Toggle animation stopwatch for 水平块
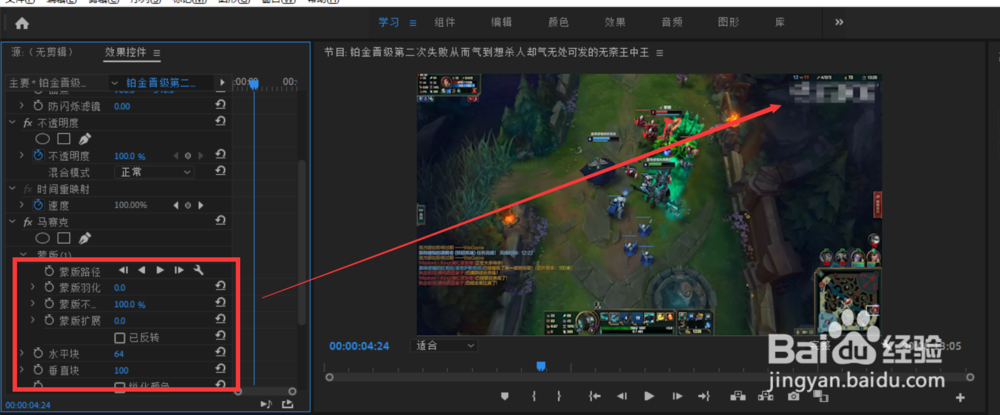This screenshot has height=415, width=1000. (x=38, y=354)
